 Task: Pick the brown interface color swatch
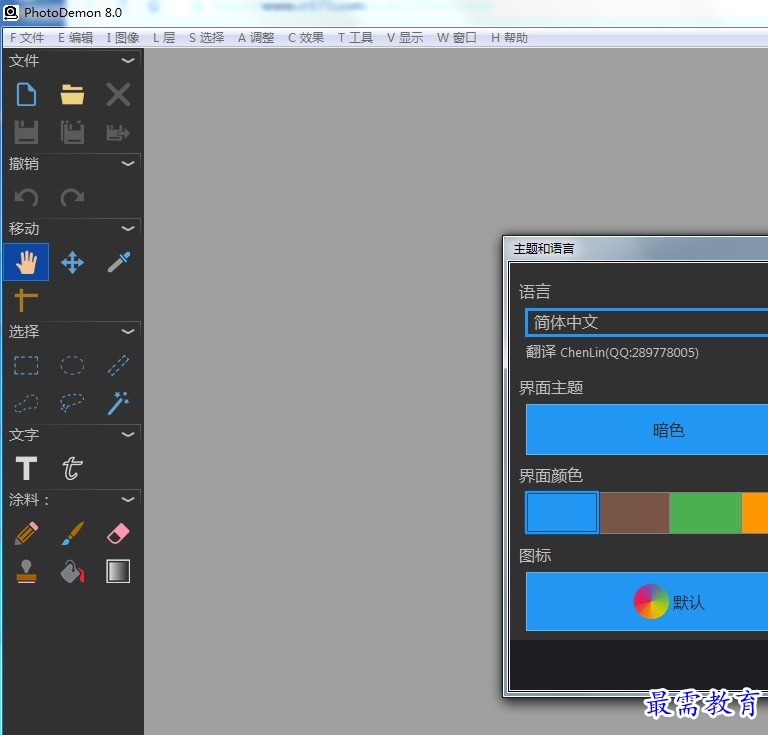pos(634,512)
